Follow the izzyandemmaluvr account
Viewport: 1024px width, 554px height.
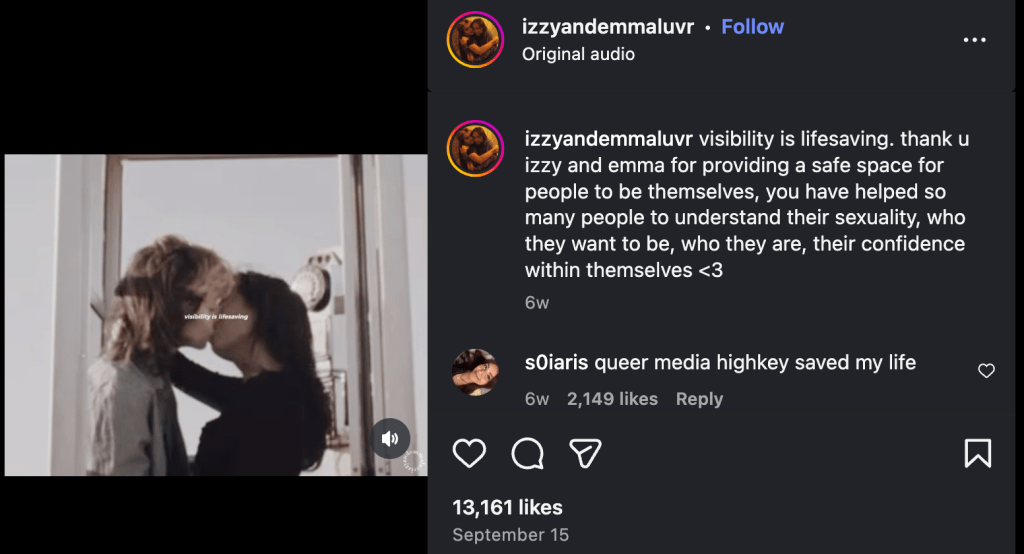click(752, 27)
